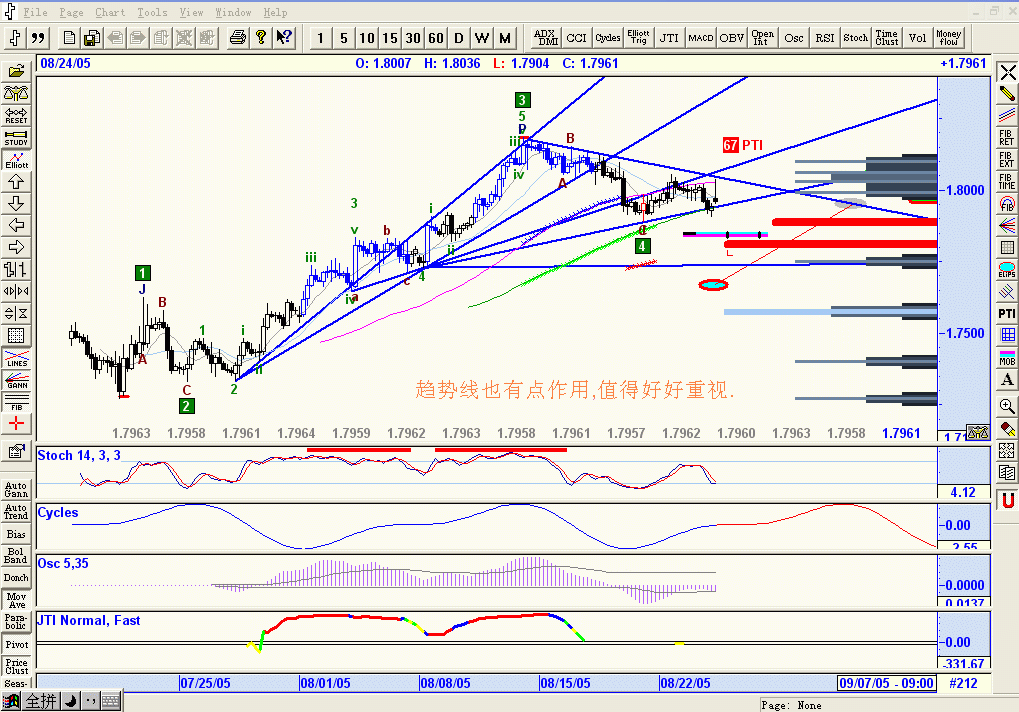This screenshot has width=1019, height=712.
Task: Toggle the Cycles indicator button
Action: [608, 38]
